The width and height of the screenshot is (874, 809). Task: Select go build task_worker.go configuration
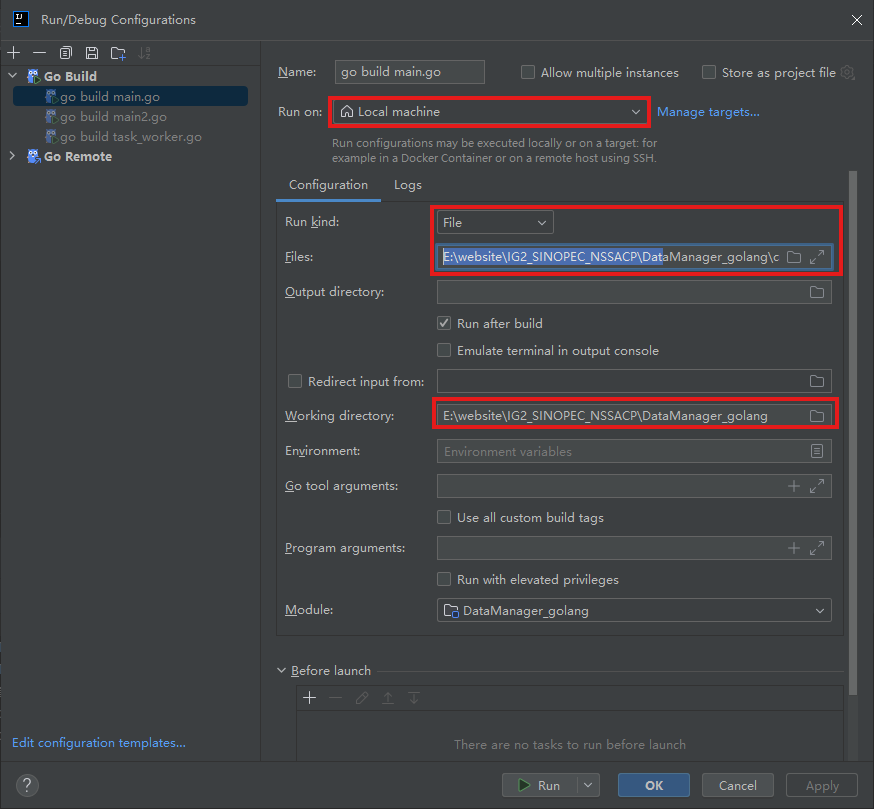pos(130,136)
